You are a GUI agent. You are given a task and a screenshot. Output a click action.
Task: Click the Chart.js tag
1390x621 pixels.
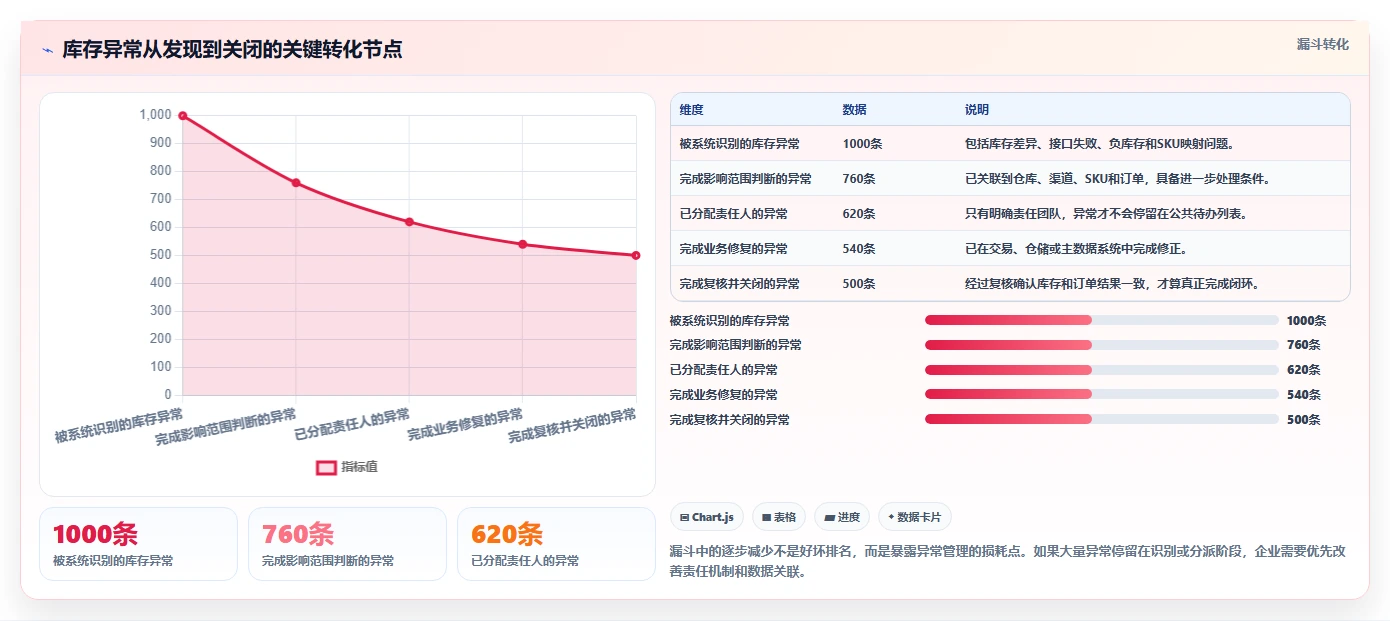707,517
